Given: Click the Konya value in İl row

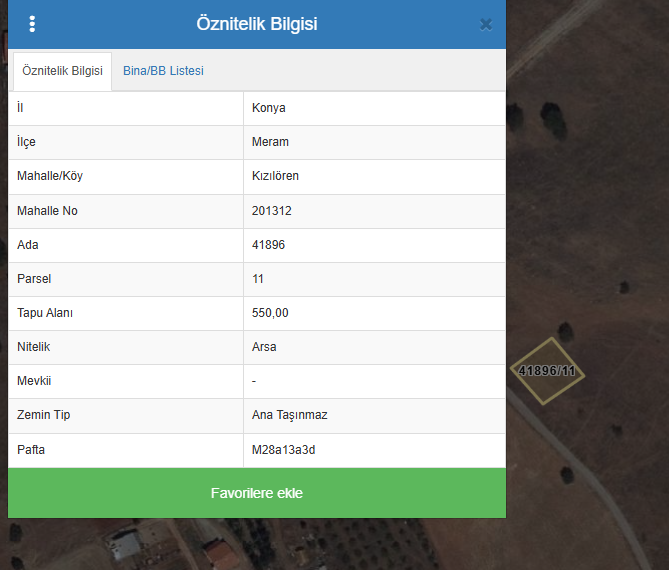Looking at the screenshot, I should (269, 108).
